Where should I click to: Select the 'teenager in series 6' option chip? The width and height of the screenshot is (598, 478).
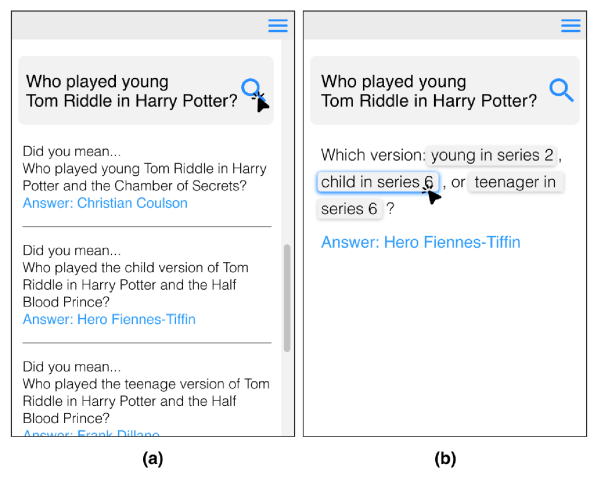[516, 182]
